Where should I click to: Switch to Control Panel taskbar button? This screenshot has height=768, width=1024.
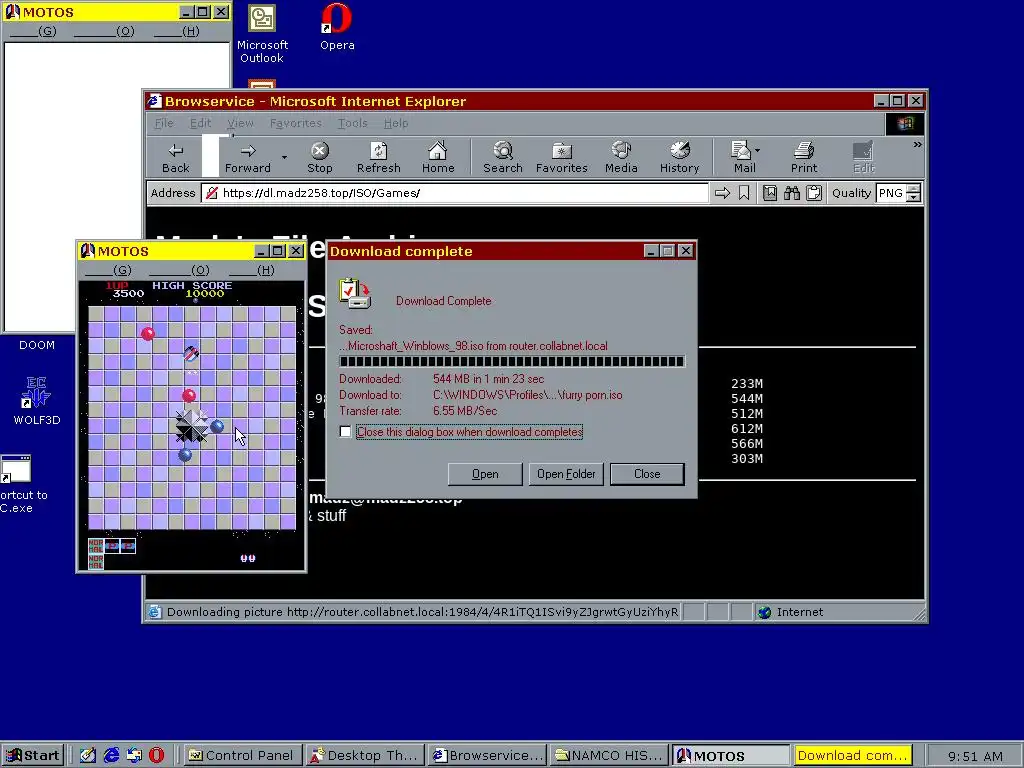(242, 756)
